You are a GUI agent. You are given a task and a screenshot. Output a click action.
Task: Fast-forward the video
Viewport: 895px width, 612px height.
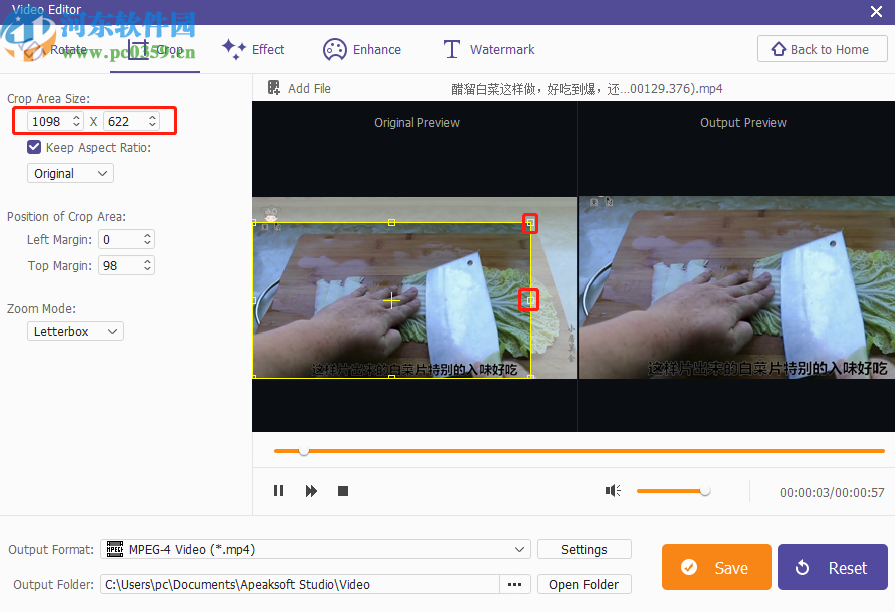coord(311,490)
